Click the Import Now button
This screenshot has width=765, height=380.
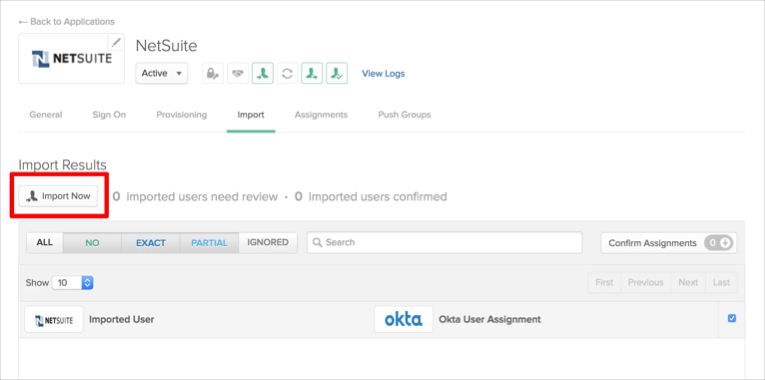click(58, 196)
